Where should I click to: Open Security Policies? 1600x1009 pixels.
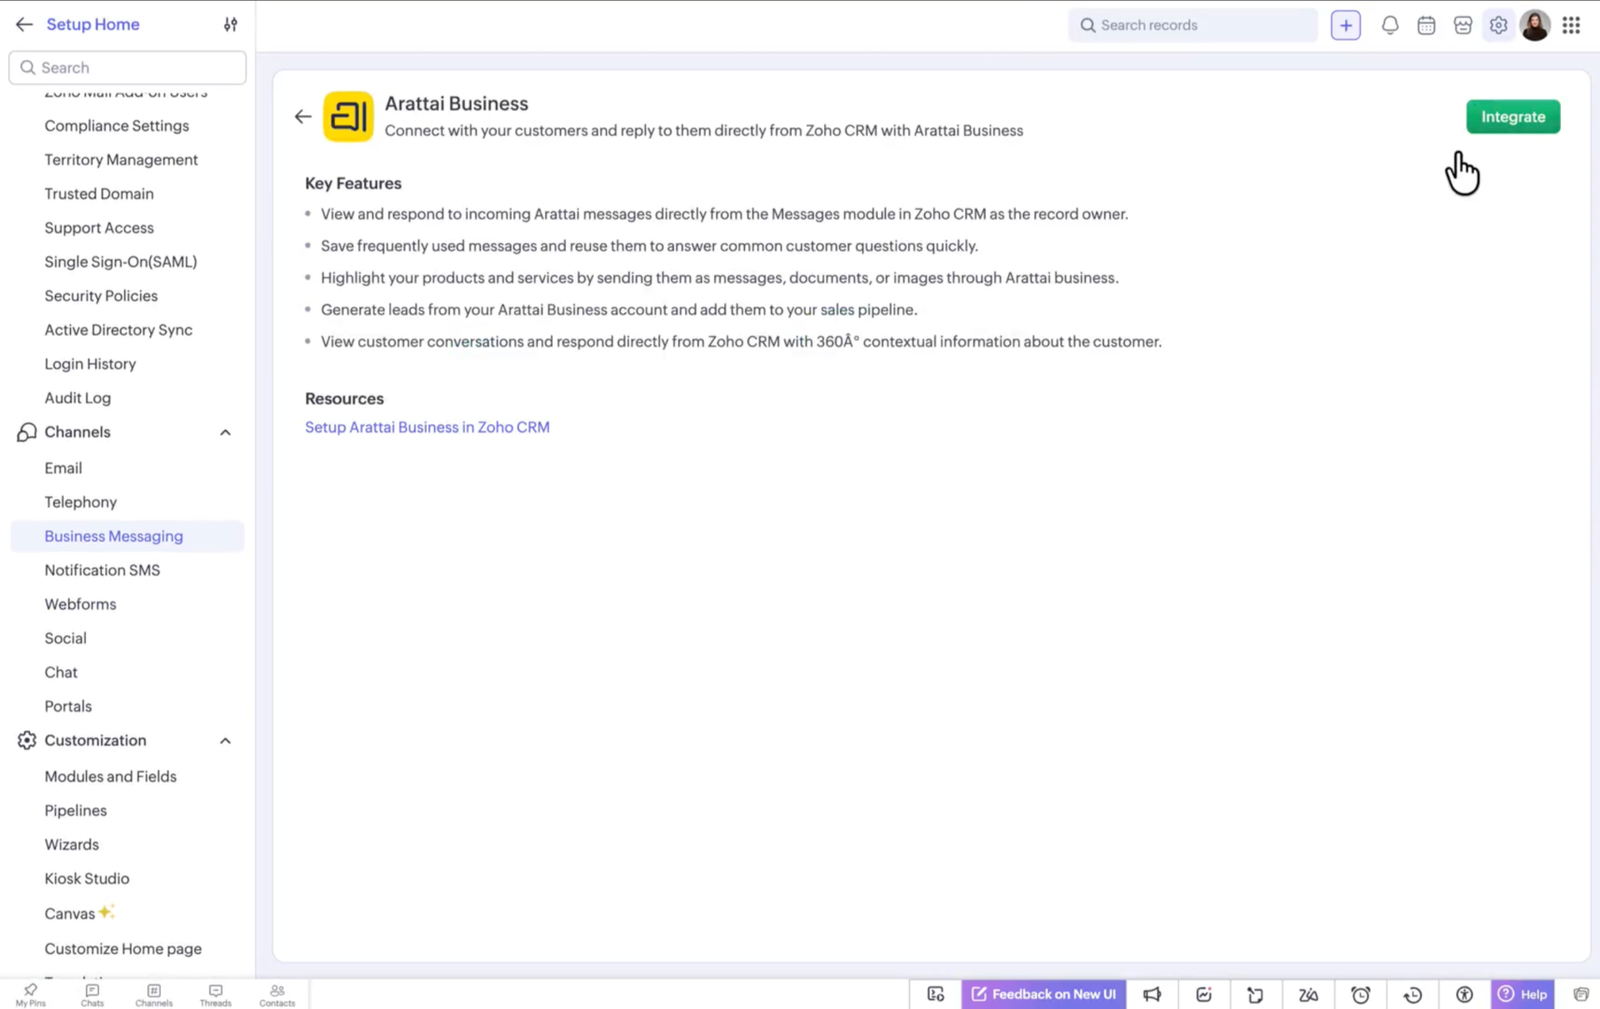pyautogui.click(x=101, y=296)
